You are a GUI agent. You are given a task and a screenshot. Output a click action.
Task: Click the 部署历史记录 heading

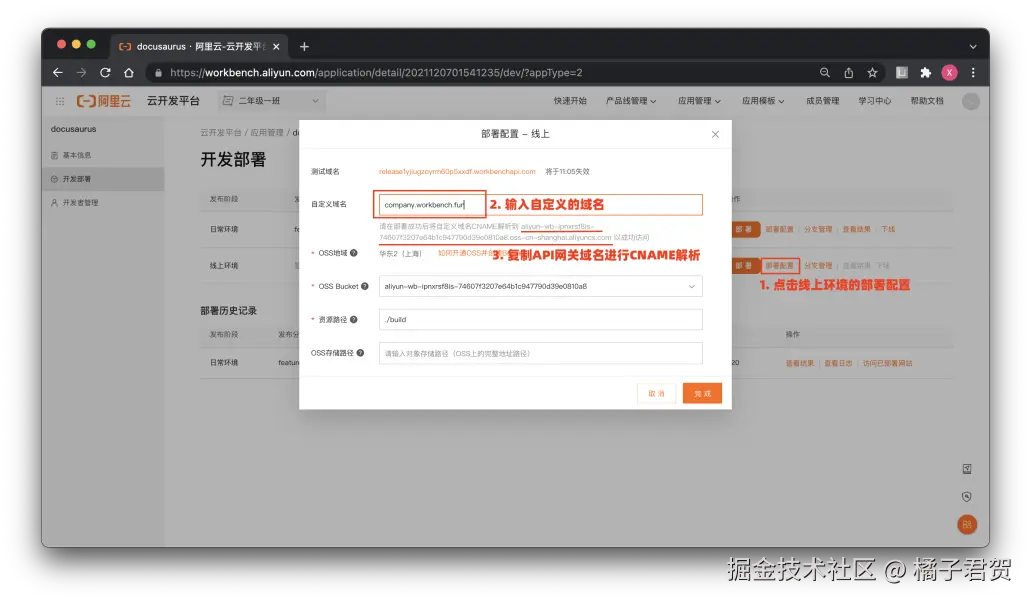228,311
